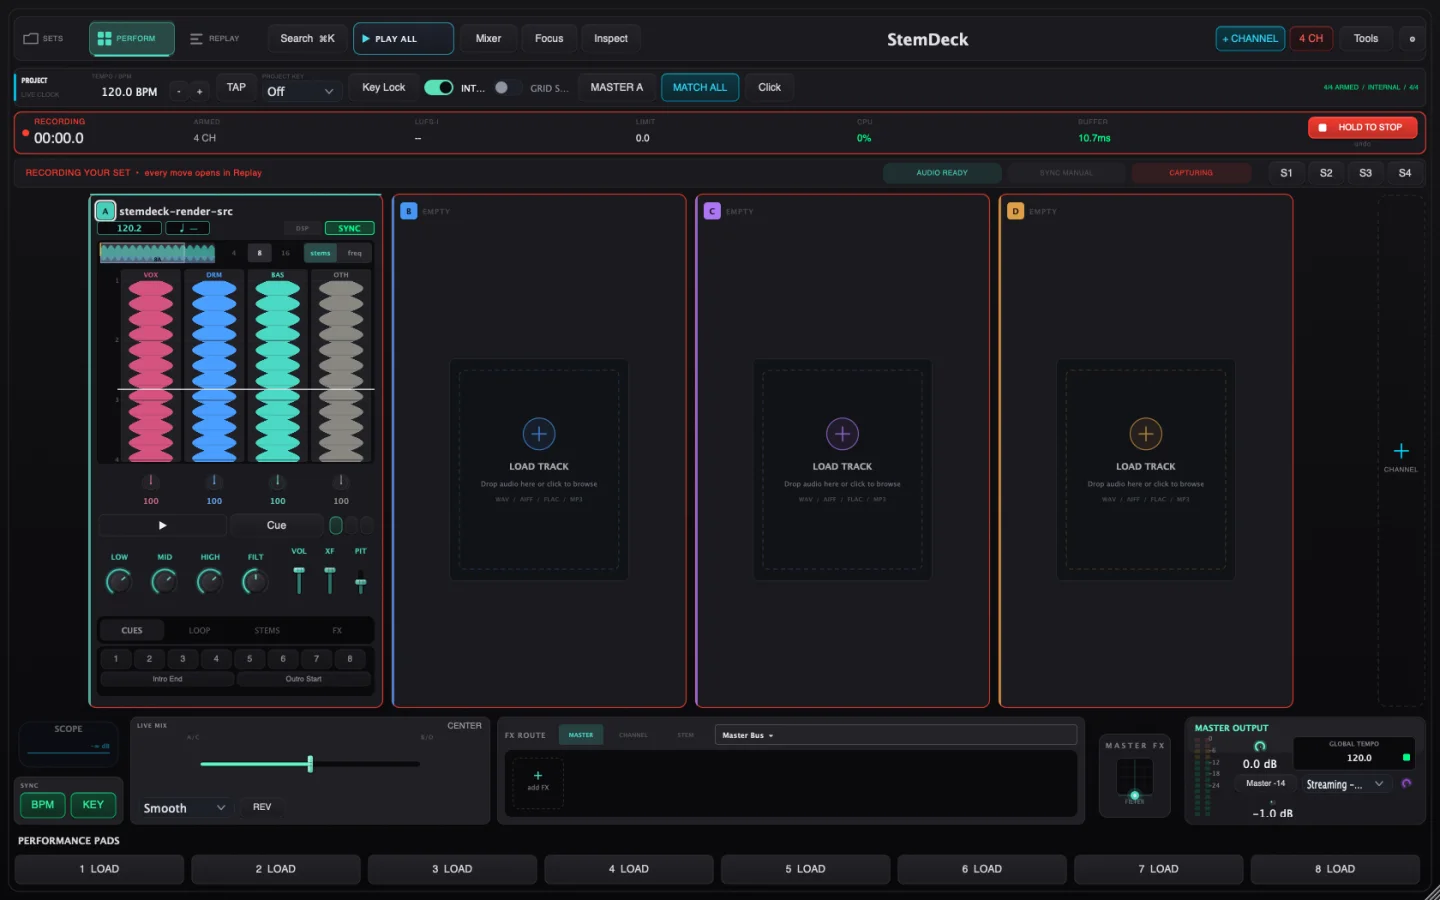Click the LOW EQ knob on deck A
Viewport: 1440px width, 900px height.
[119, 580]
